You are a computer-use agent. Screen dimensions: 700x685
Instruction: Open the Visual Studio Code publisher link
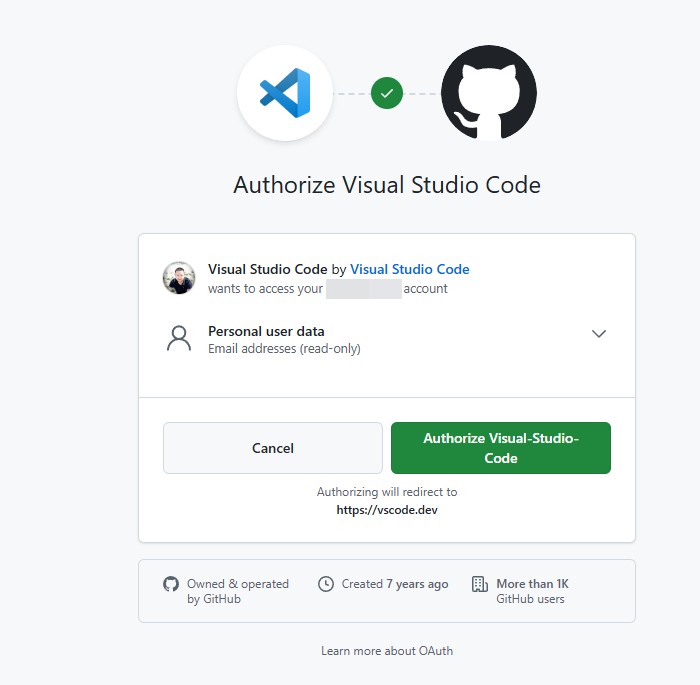(409, 269)
